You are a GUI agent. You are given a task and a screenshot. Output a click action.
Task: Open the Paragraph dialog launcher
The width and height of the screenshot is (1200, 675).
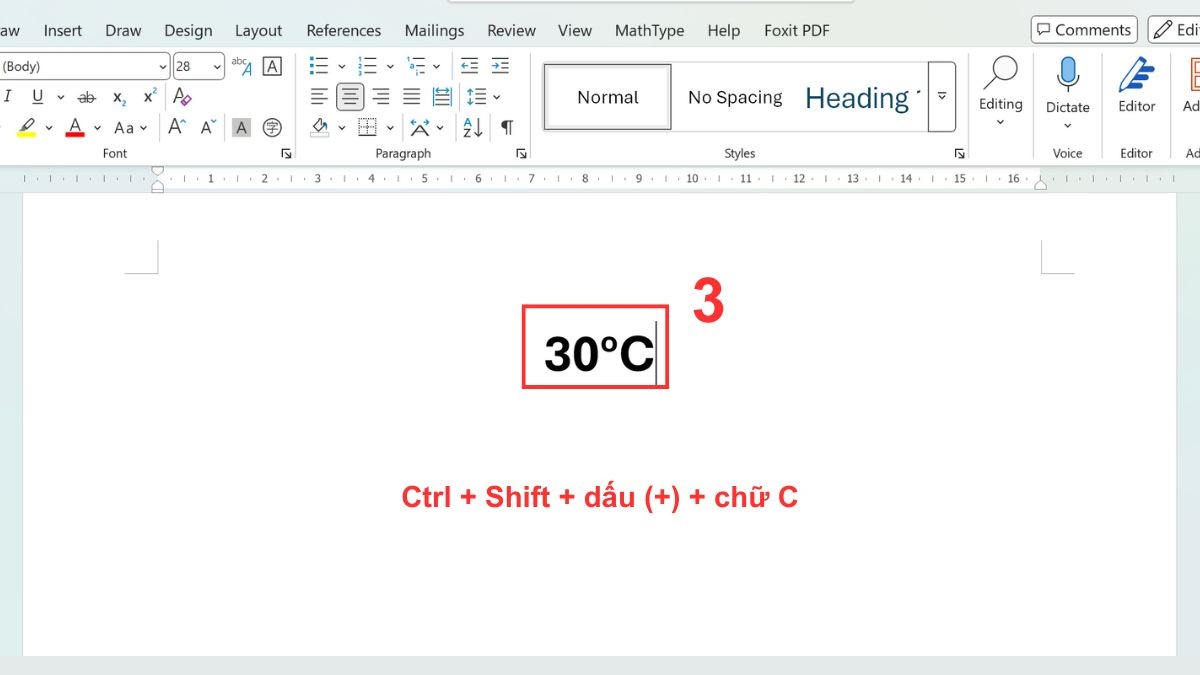tap(521, 154)
